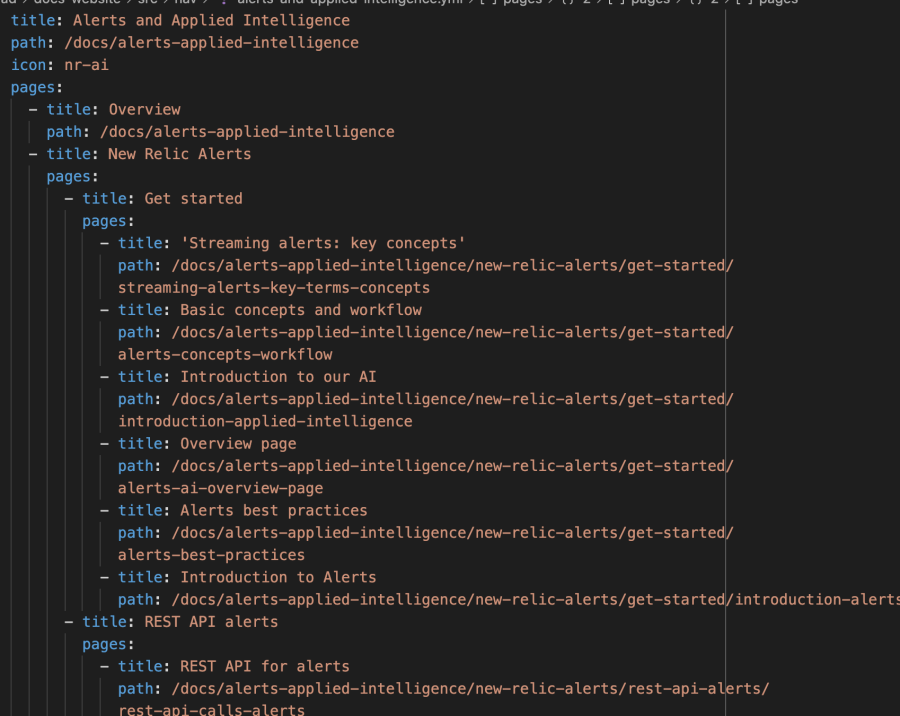Image resolution: width=900 pixels, height=716 pixels.
Task: Click the 'Basic concepts and workflow' title
Action: tap(301, 310)
